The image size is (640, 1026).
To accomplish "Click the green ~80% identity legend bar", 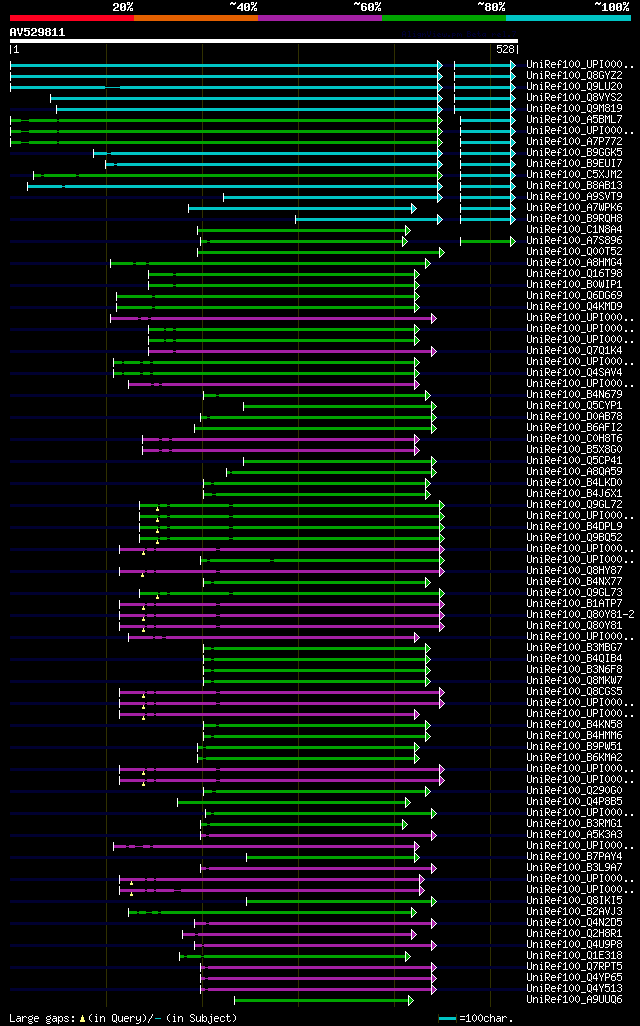I will tap(444, 18).
